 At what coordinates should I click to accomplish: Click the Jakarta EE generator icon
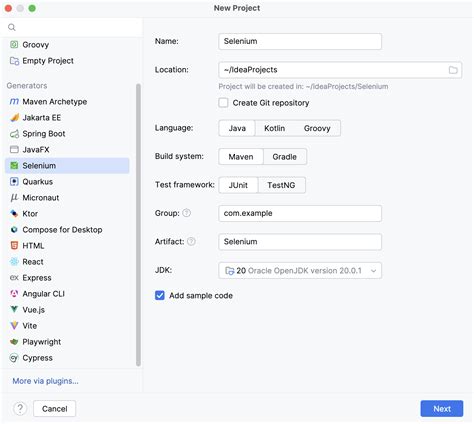[14, 117]
